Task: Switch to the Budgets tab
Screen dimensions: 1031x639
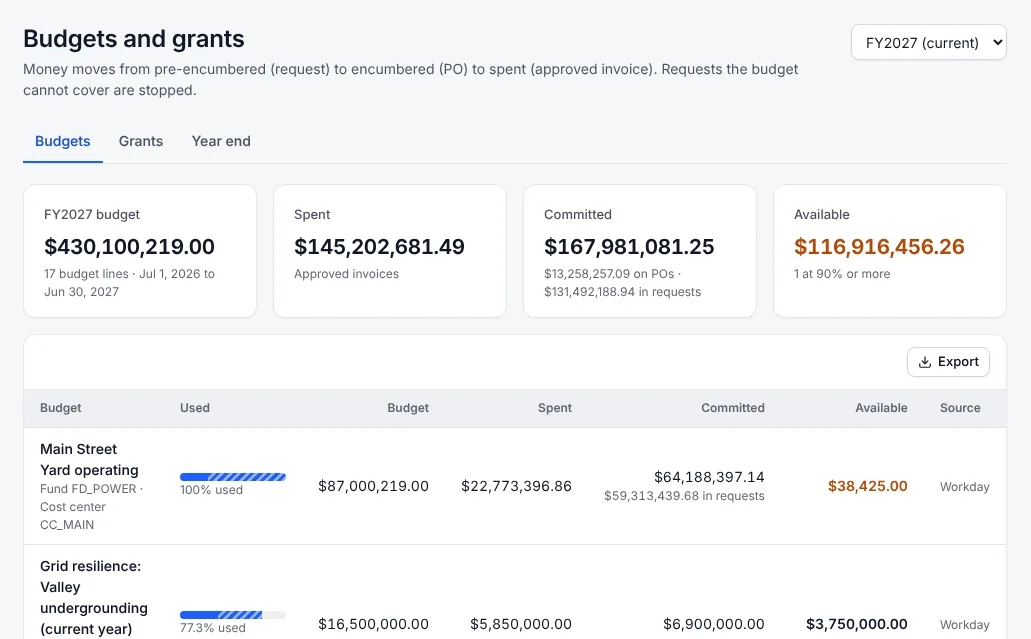Action: point(62,141)
